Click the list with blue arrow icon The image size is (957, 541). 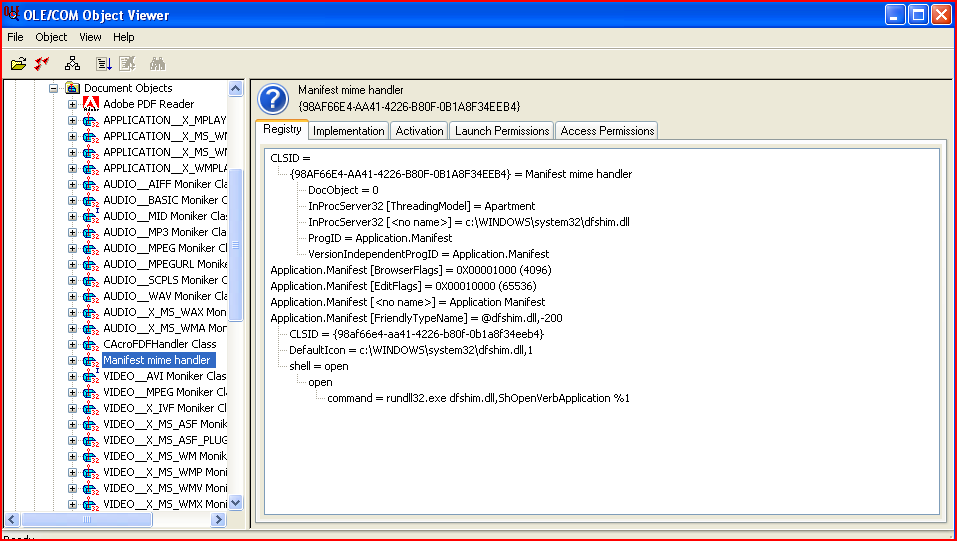point(104,64)
